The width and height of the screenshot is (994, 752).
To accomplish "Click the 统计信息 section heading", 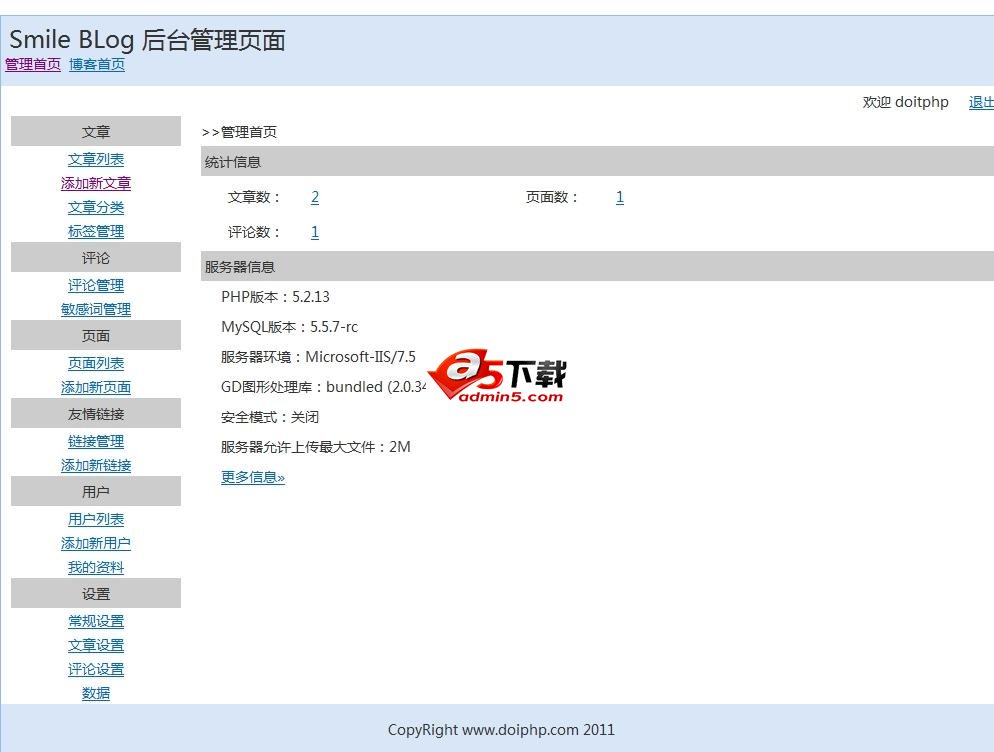I will coord(597,161).
